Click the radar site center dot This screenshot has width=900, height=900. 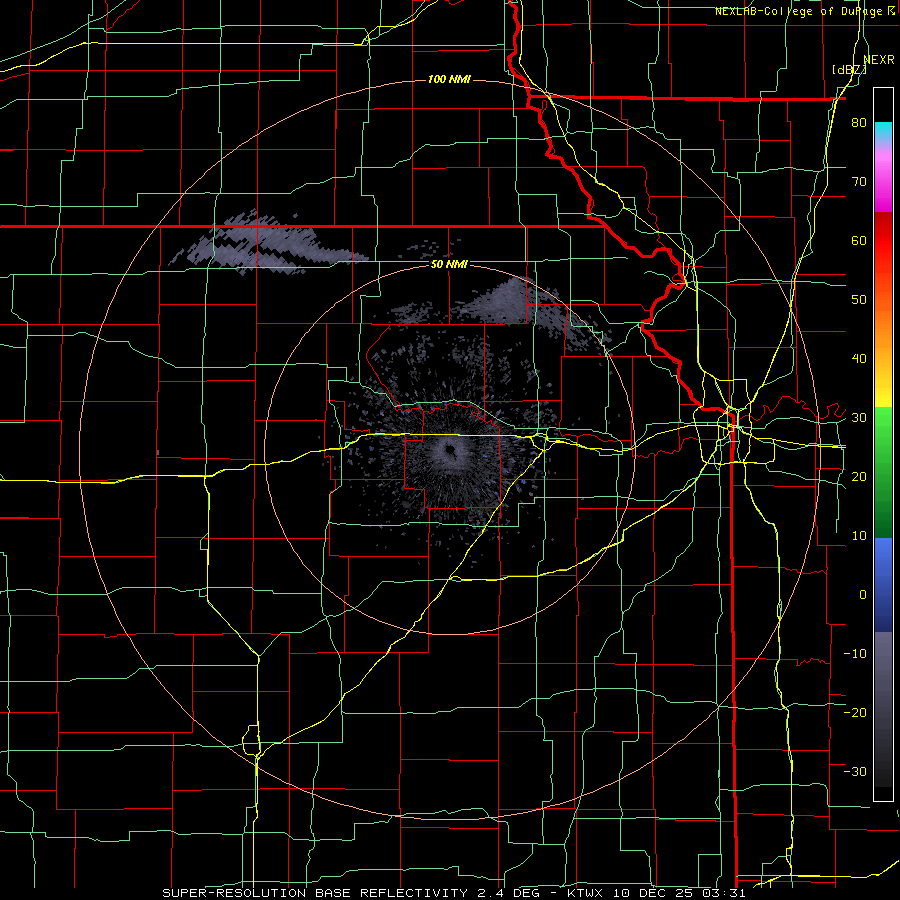click(x=449, y=449)
